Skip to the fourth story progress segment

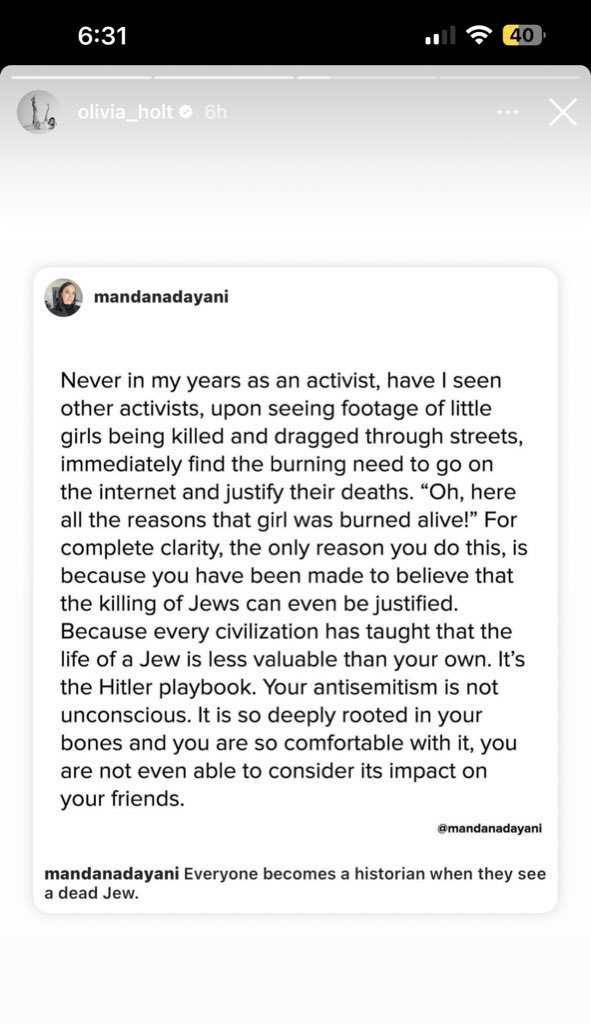tap(509, 77)
